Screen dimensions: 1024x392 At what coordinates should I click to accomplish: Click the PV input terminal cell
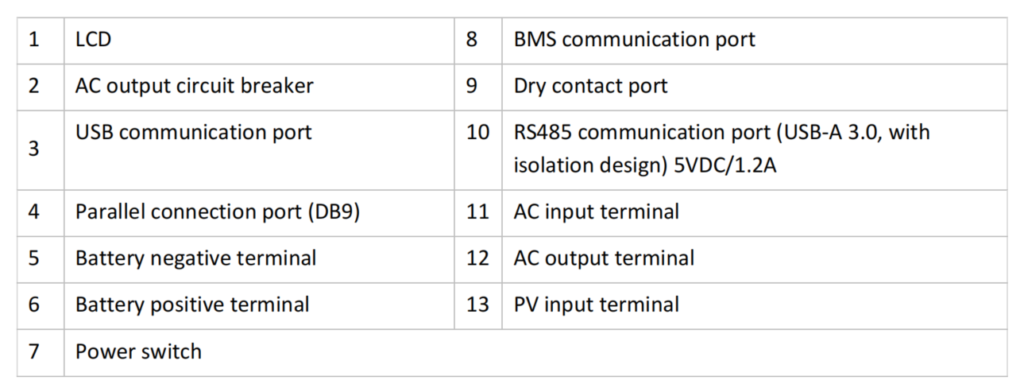click(754, 306)
